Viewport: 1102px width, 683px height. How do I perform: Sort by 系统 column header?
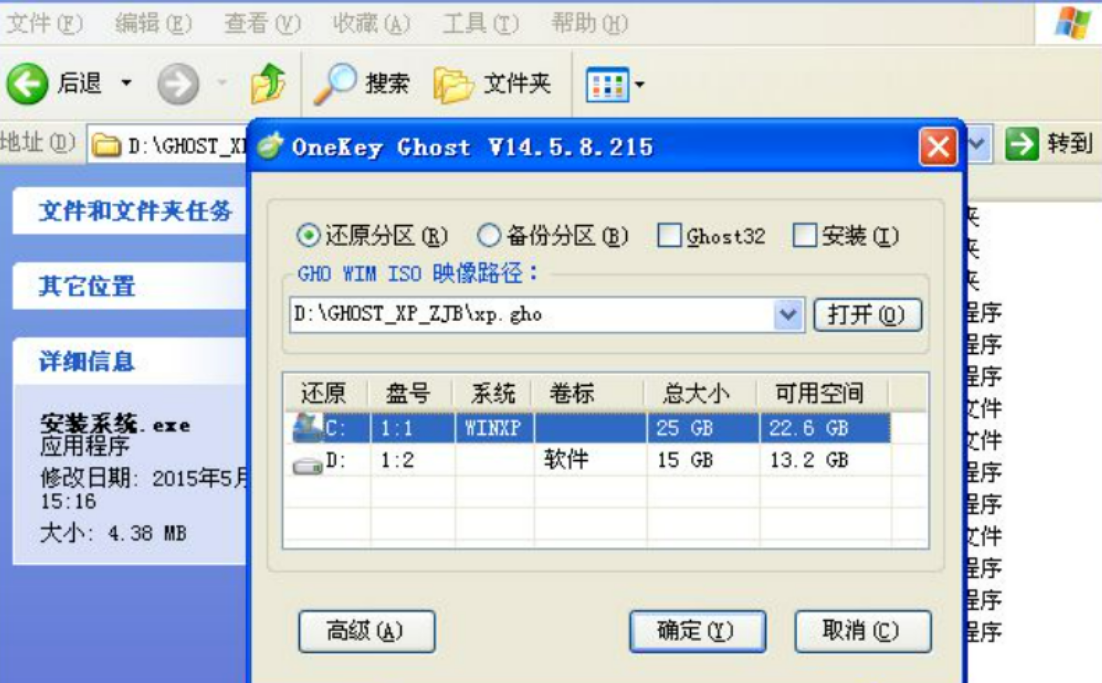493,392
